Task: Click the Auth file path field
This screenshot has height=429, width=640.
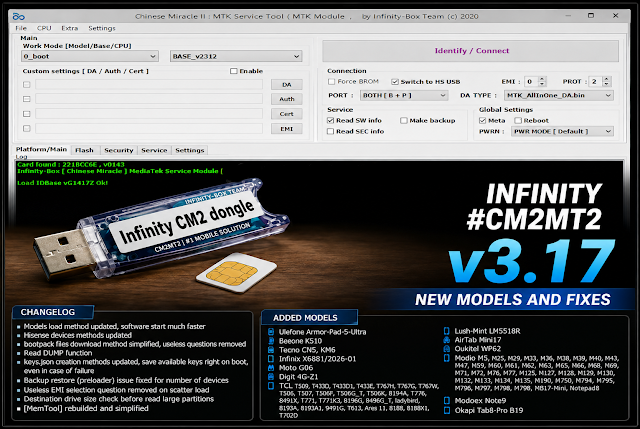Action: [149, 99]
